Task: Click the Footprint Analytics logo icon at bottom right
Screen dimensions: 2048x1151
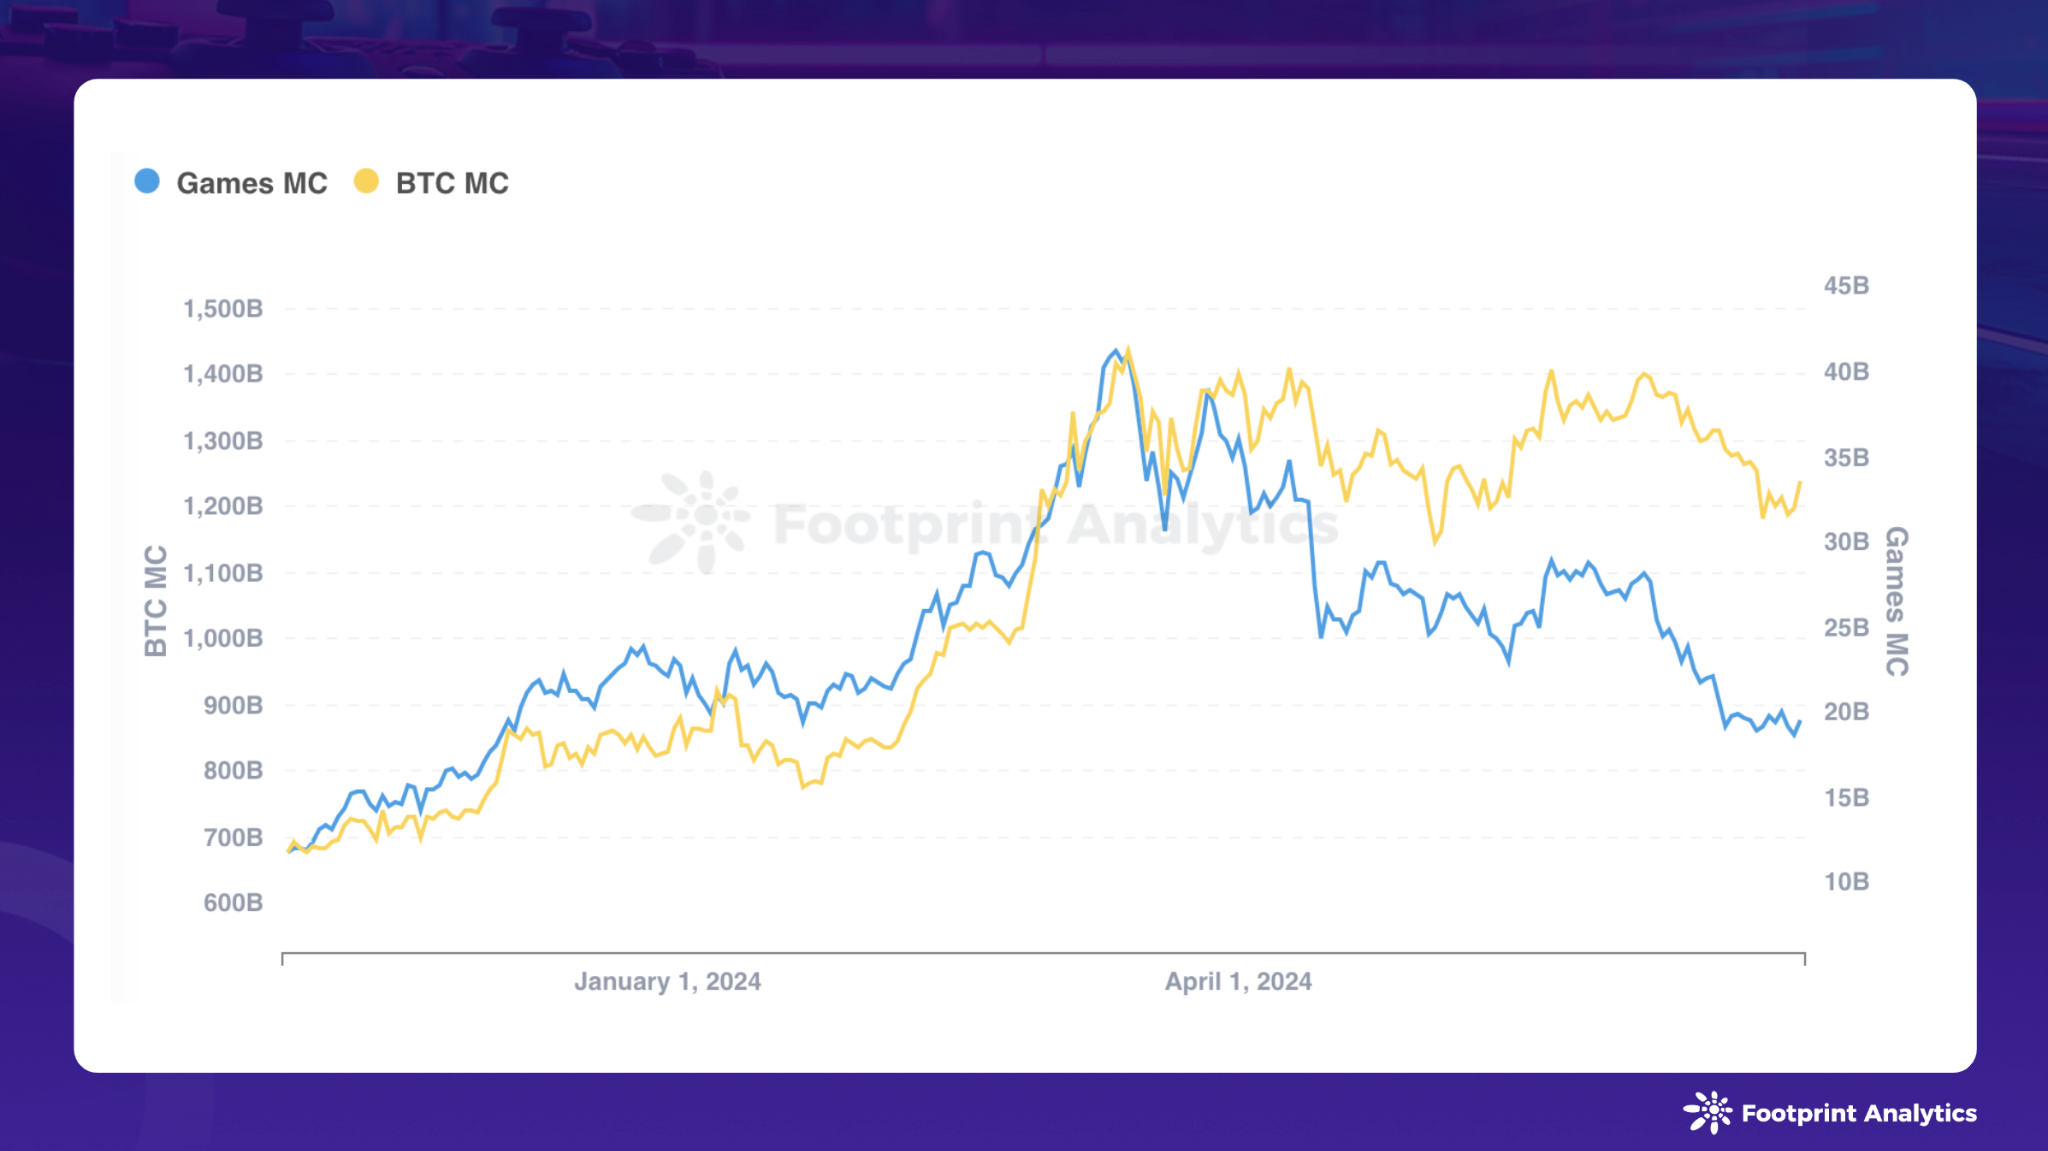Action: 1708,1112
